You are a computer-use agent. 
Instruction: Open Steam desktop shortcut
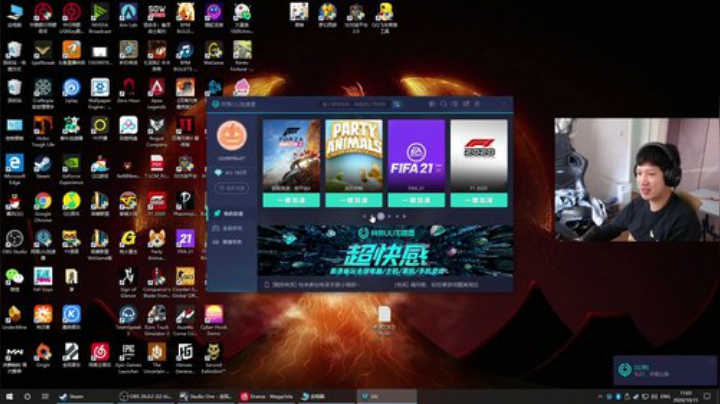pos(43,167)
